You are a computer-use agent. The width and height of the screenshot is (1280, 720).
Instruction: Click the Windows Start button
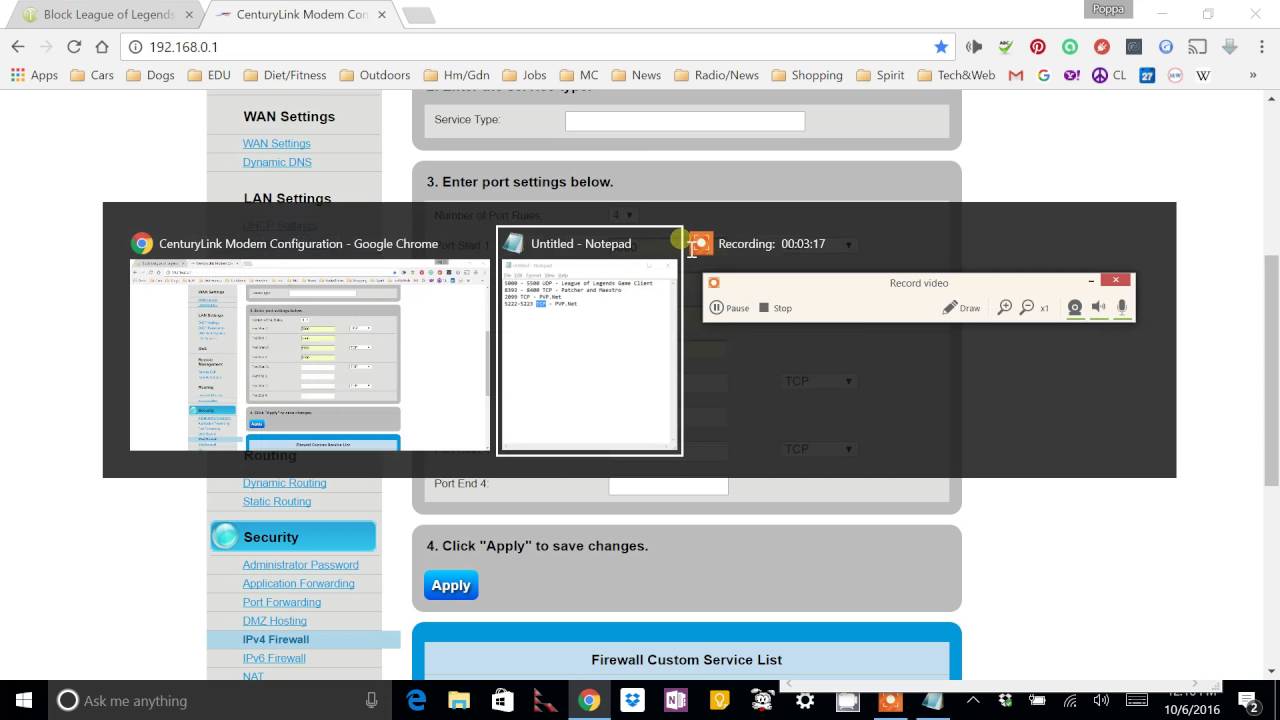click(x=24, y=700)
